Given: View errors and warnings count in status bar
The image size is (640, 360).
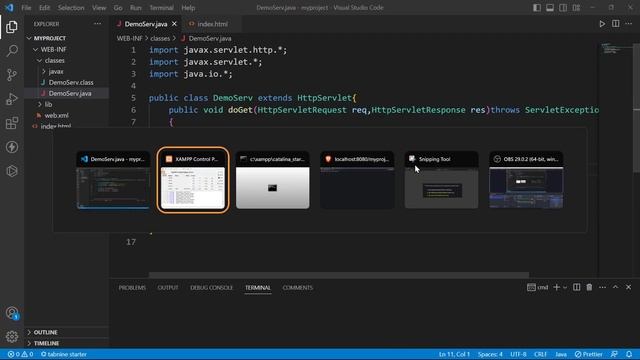Looking at the screenshot, I should click(x=20, y=354).
